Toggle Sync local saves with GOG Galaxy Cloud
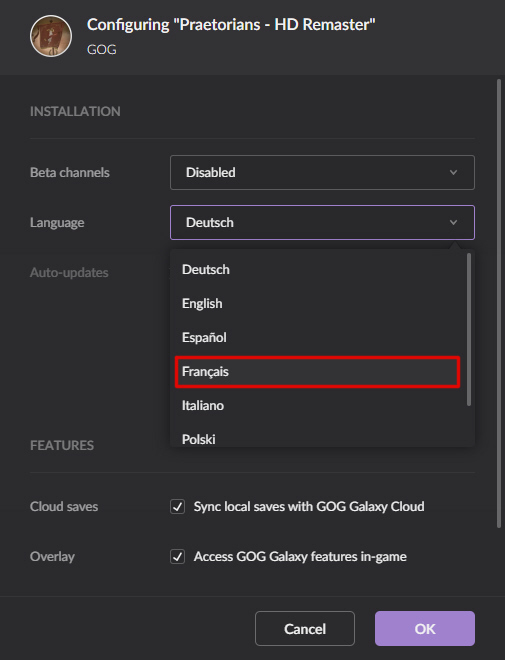This screenshot has width=505, height=660. [x=177, y=506]
